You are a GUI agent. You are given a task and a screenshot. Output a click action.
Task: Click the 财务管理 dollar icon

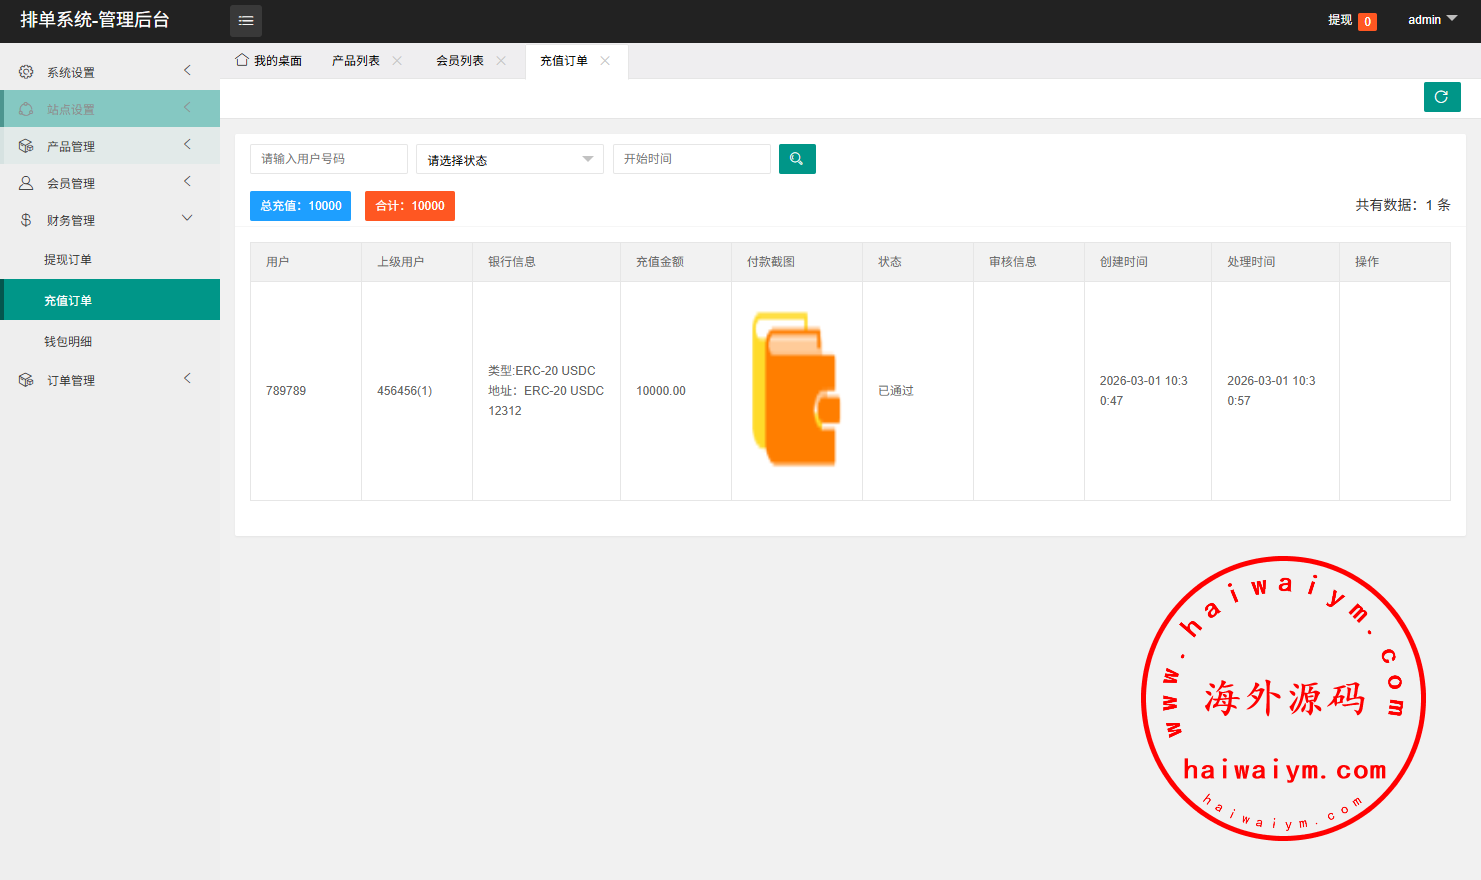(26, 220)
